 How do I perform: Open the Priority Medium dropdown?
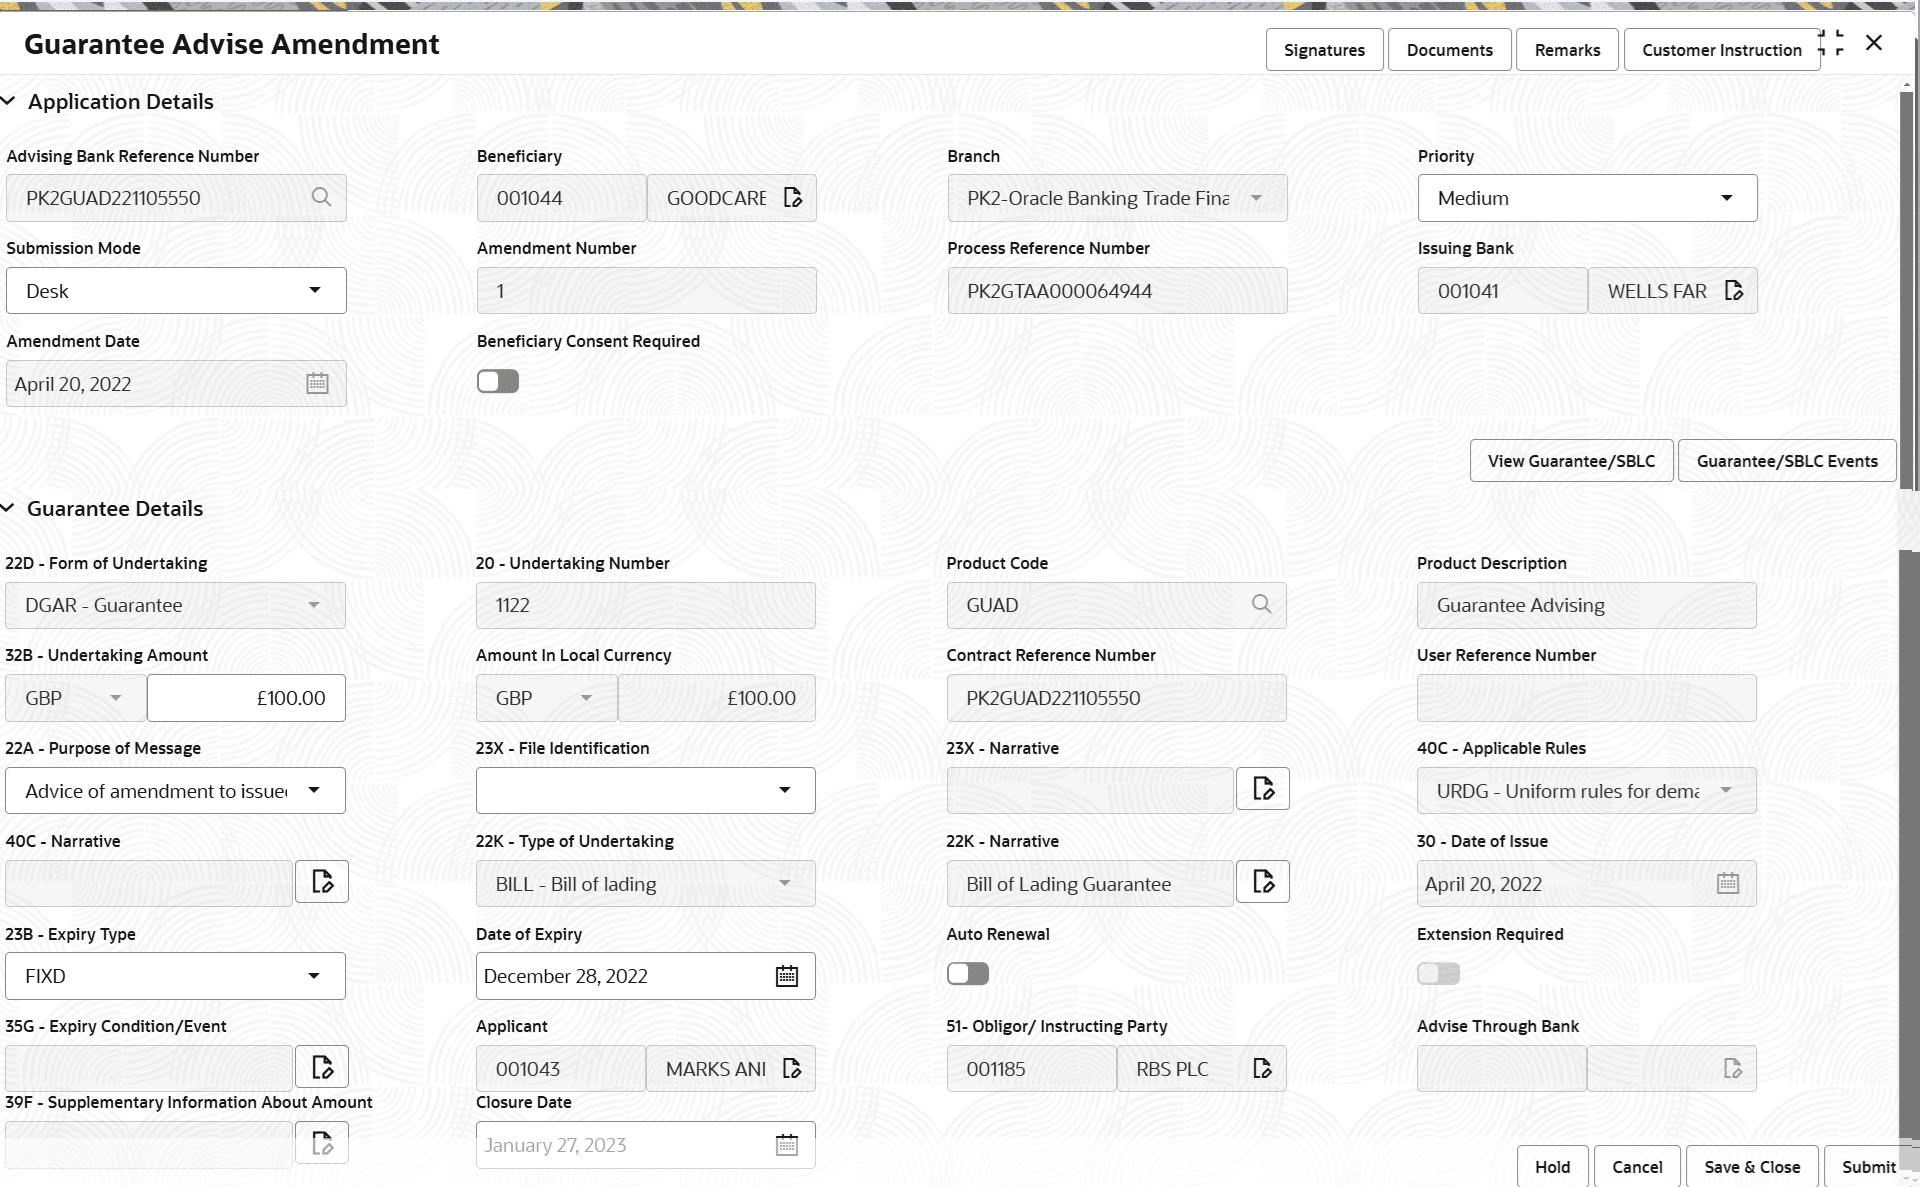(1587, 198)
